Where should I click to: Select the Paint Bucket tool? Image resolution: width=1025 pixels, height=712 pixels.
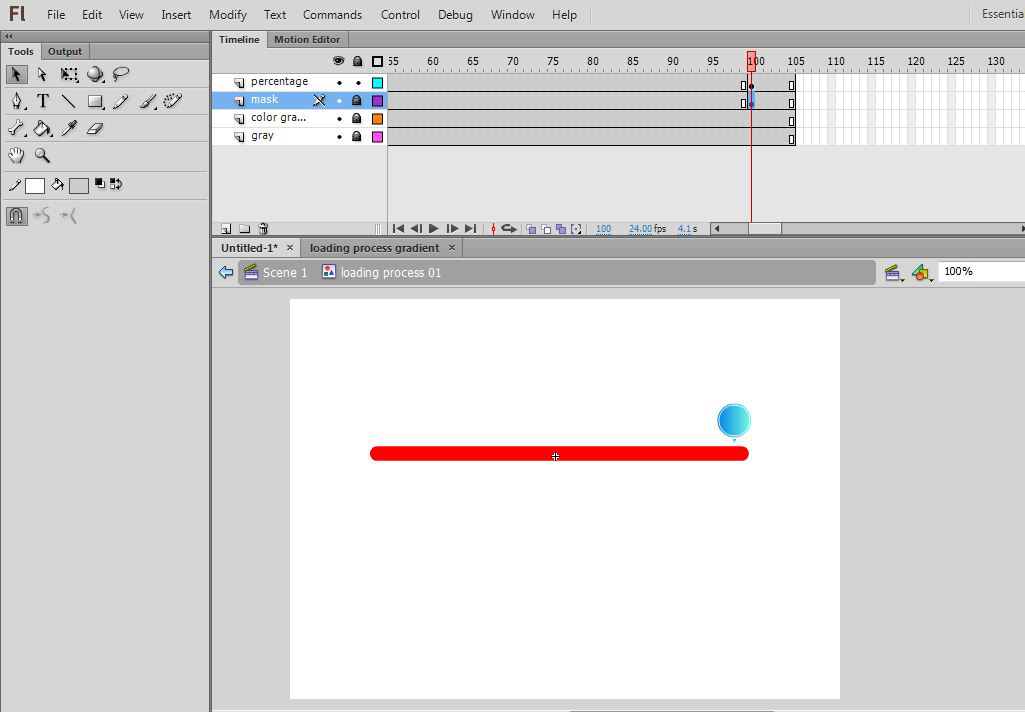[42, 128]
